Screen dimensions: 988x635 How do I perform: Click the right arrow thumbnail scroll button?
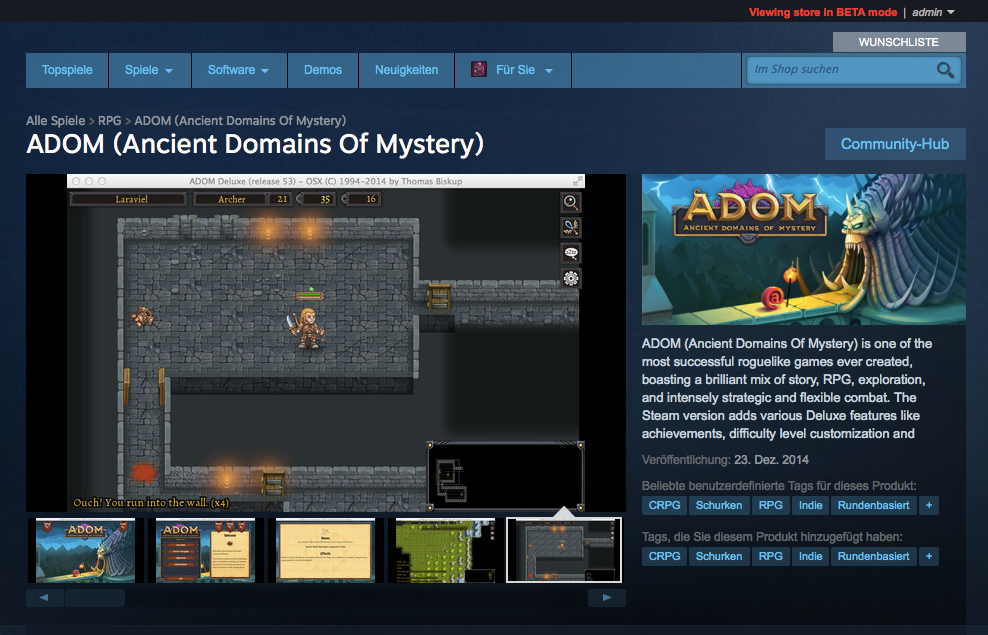pyautogui.click(x=607, y=597)
